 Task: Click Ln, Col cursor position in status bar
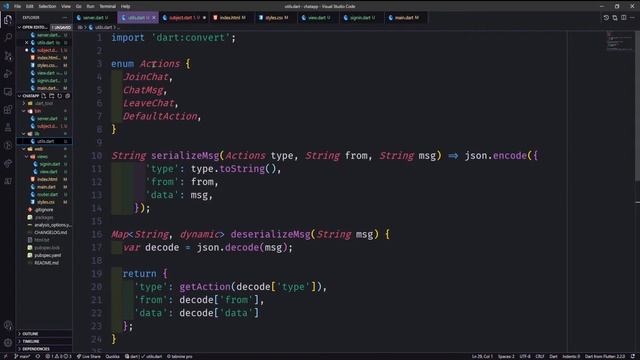point(482,356)
